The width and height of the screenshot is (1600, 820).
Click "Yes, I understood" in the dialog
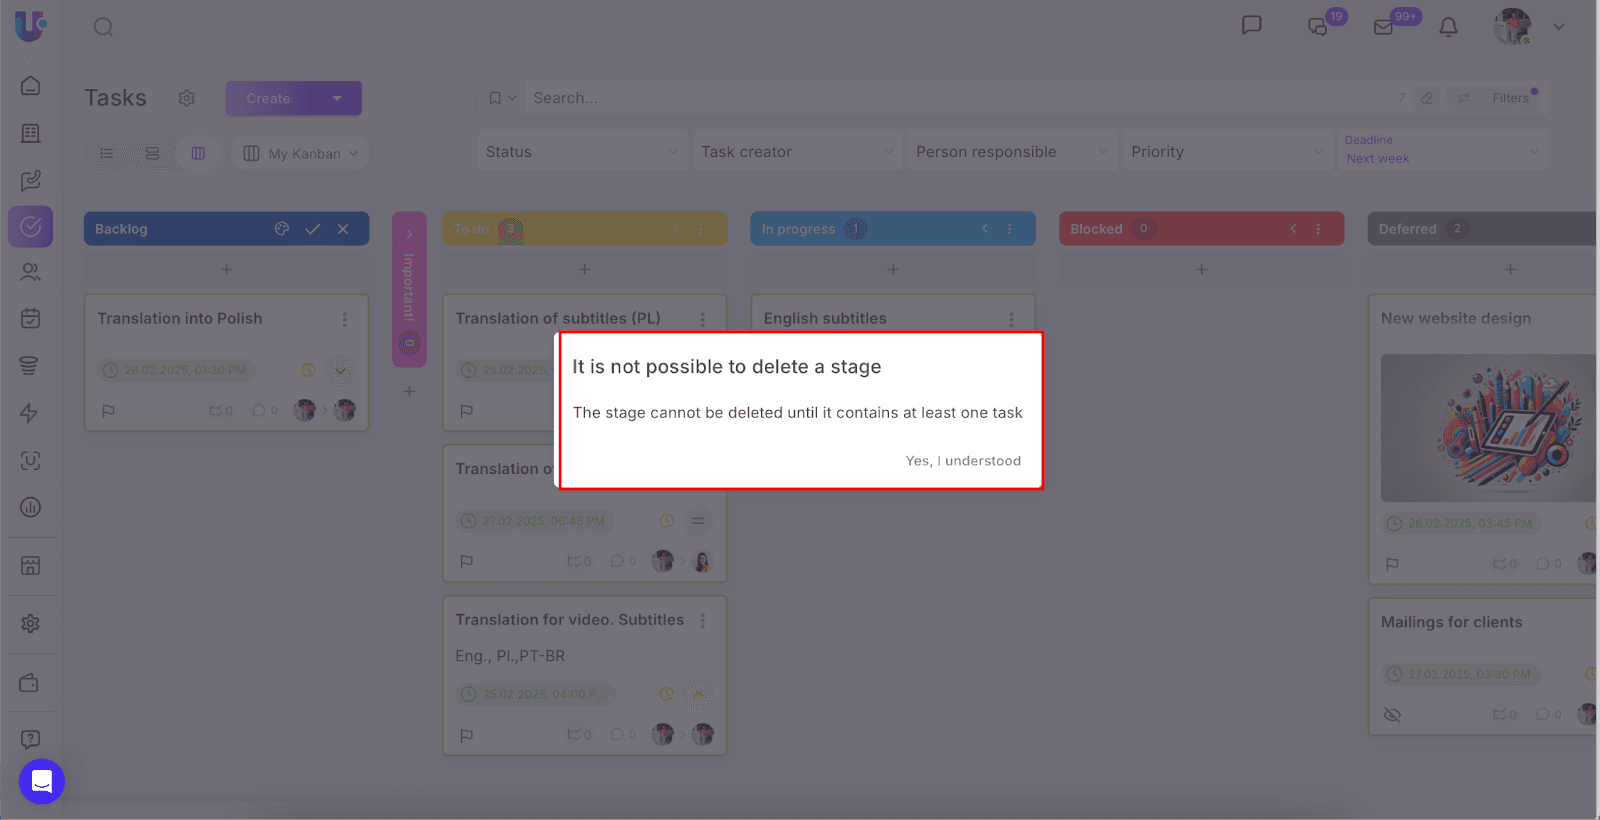click(962, 461)
